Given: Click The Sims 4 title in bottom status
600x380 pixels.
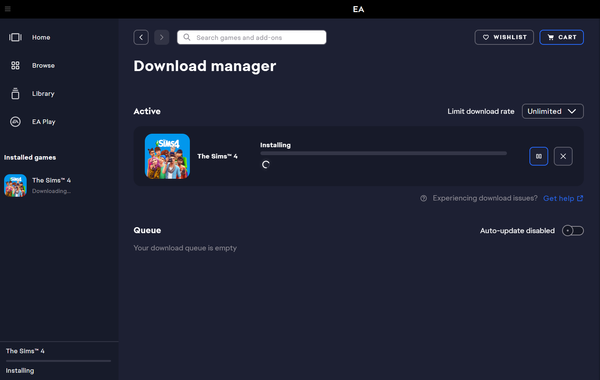Looking at the screenshot, I should click(x=25, y=351).
